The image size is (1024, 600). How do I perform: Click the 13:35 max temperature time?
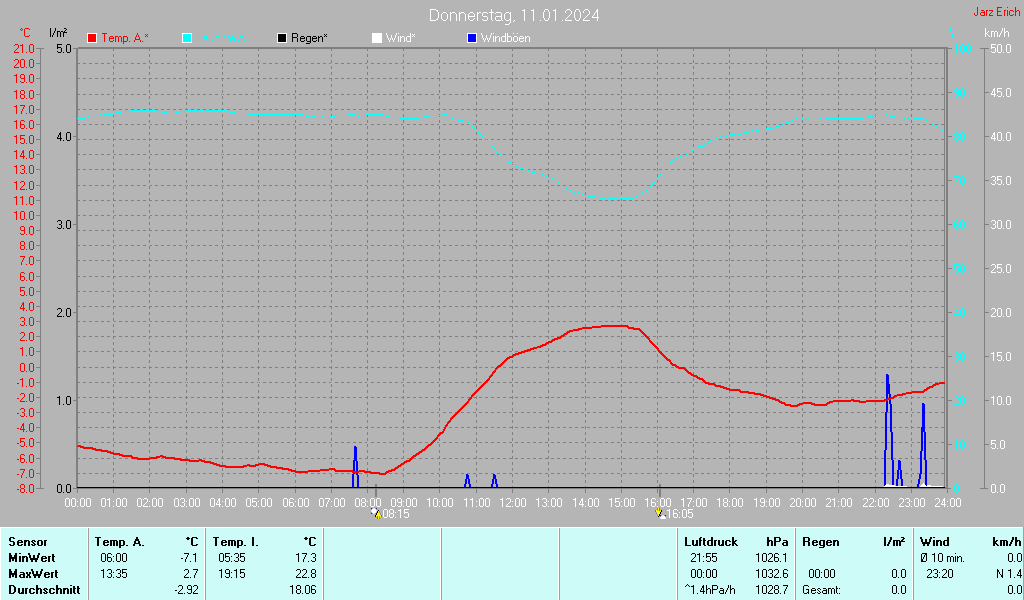click(x=114, y=574)
